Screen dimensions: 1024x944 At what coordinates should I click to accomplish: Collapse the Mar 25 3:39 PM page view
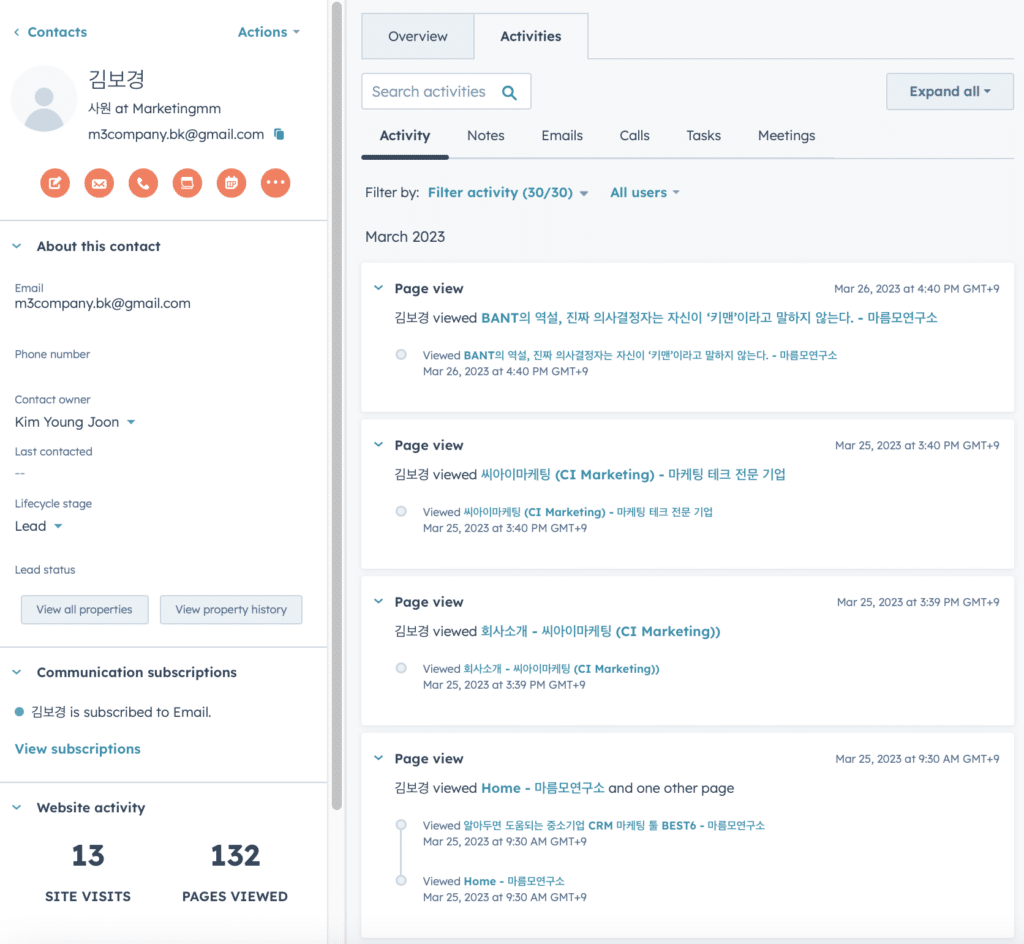coord(379,601)
